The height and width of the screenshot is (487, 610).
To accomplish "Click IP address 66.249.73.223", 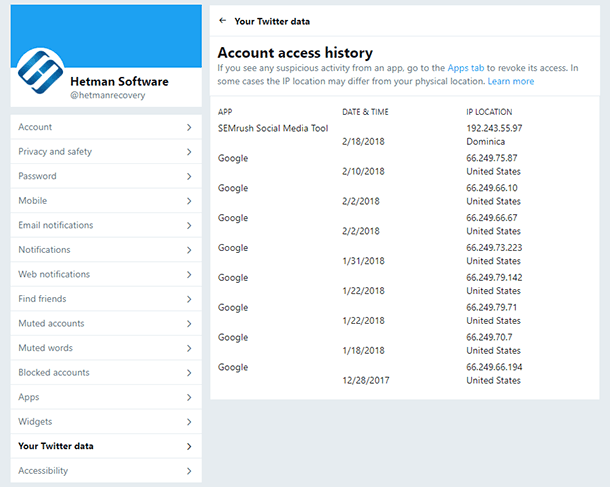I will (x=494, y=247).
